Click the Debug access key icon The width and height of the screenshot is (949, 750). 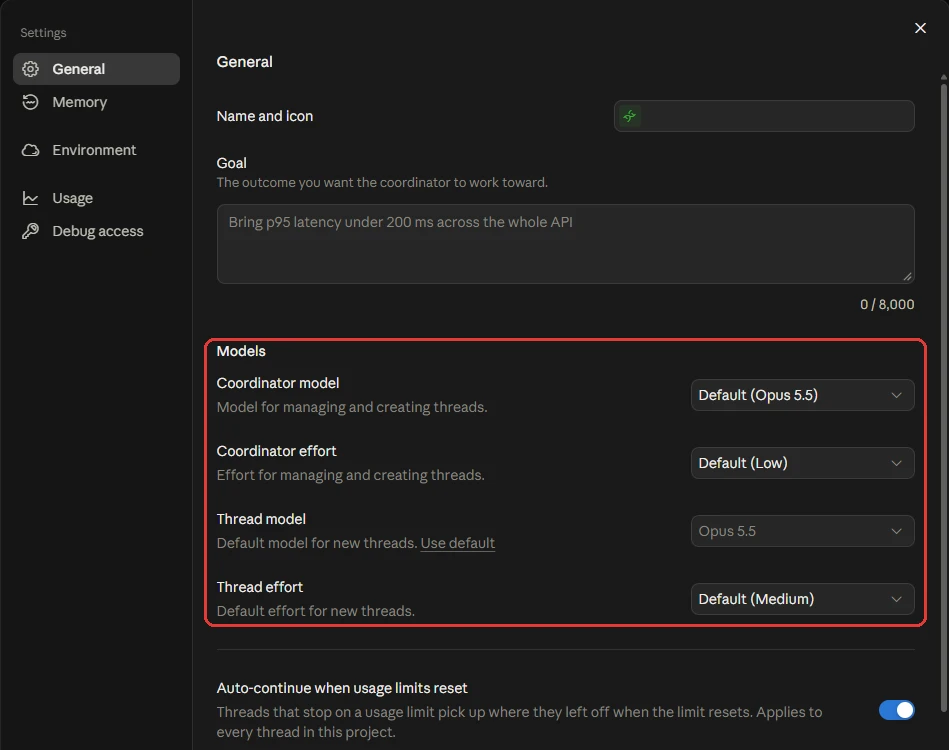(x=30, y=231)
